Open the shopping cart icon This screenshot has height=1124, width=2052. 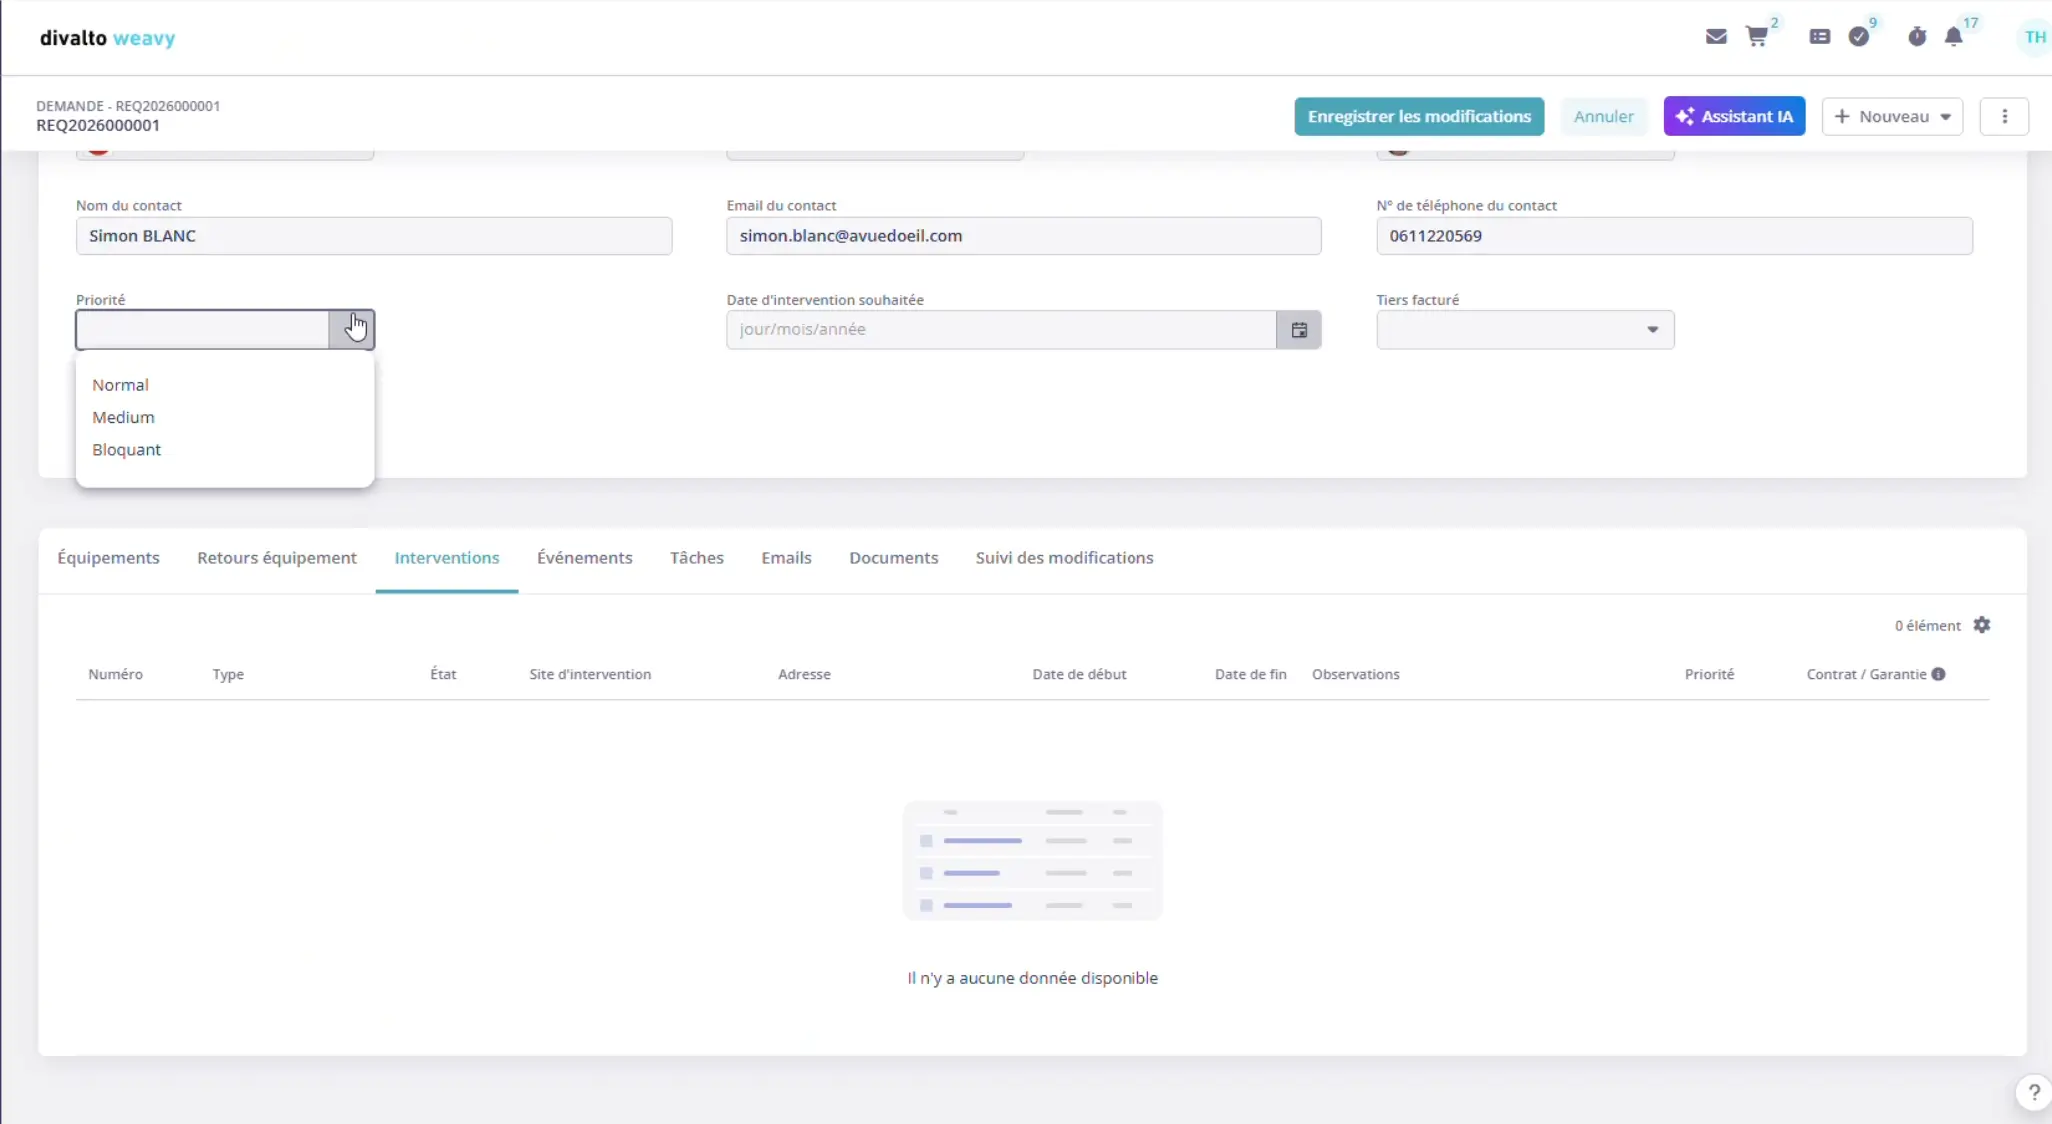coord(1757,37)
